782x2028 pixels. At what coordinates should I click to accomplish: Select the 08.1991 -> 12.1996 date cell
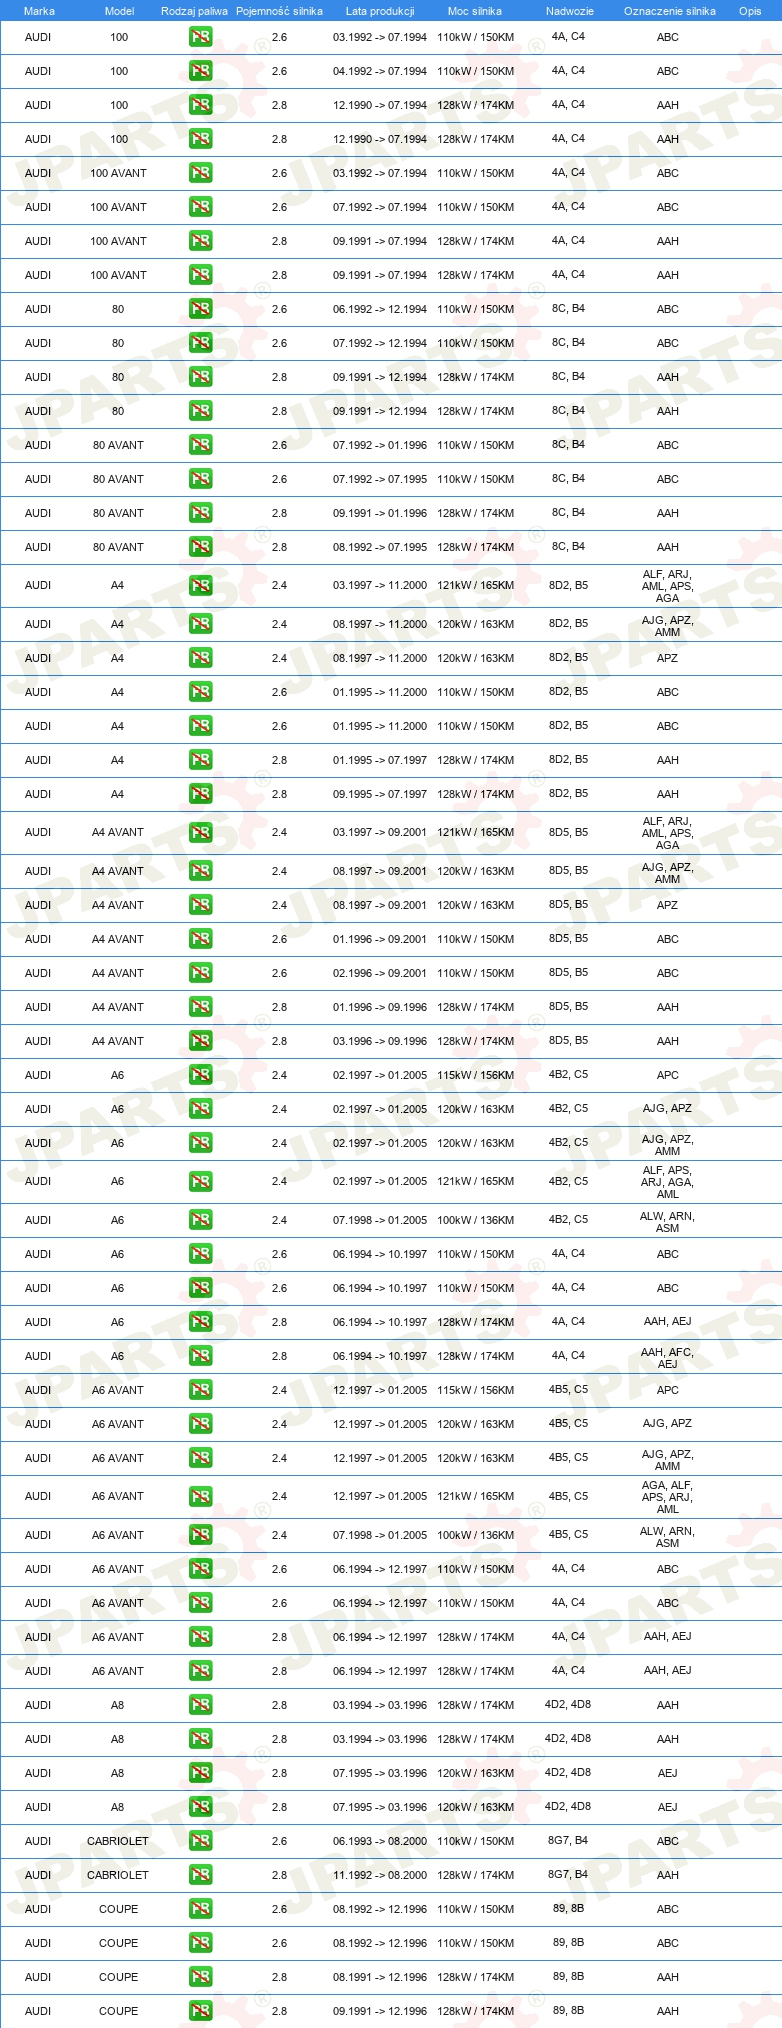(380, 1977)
